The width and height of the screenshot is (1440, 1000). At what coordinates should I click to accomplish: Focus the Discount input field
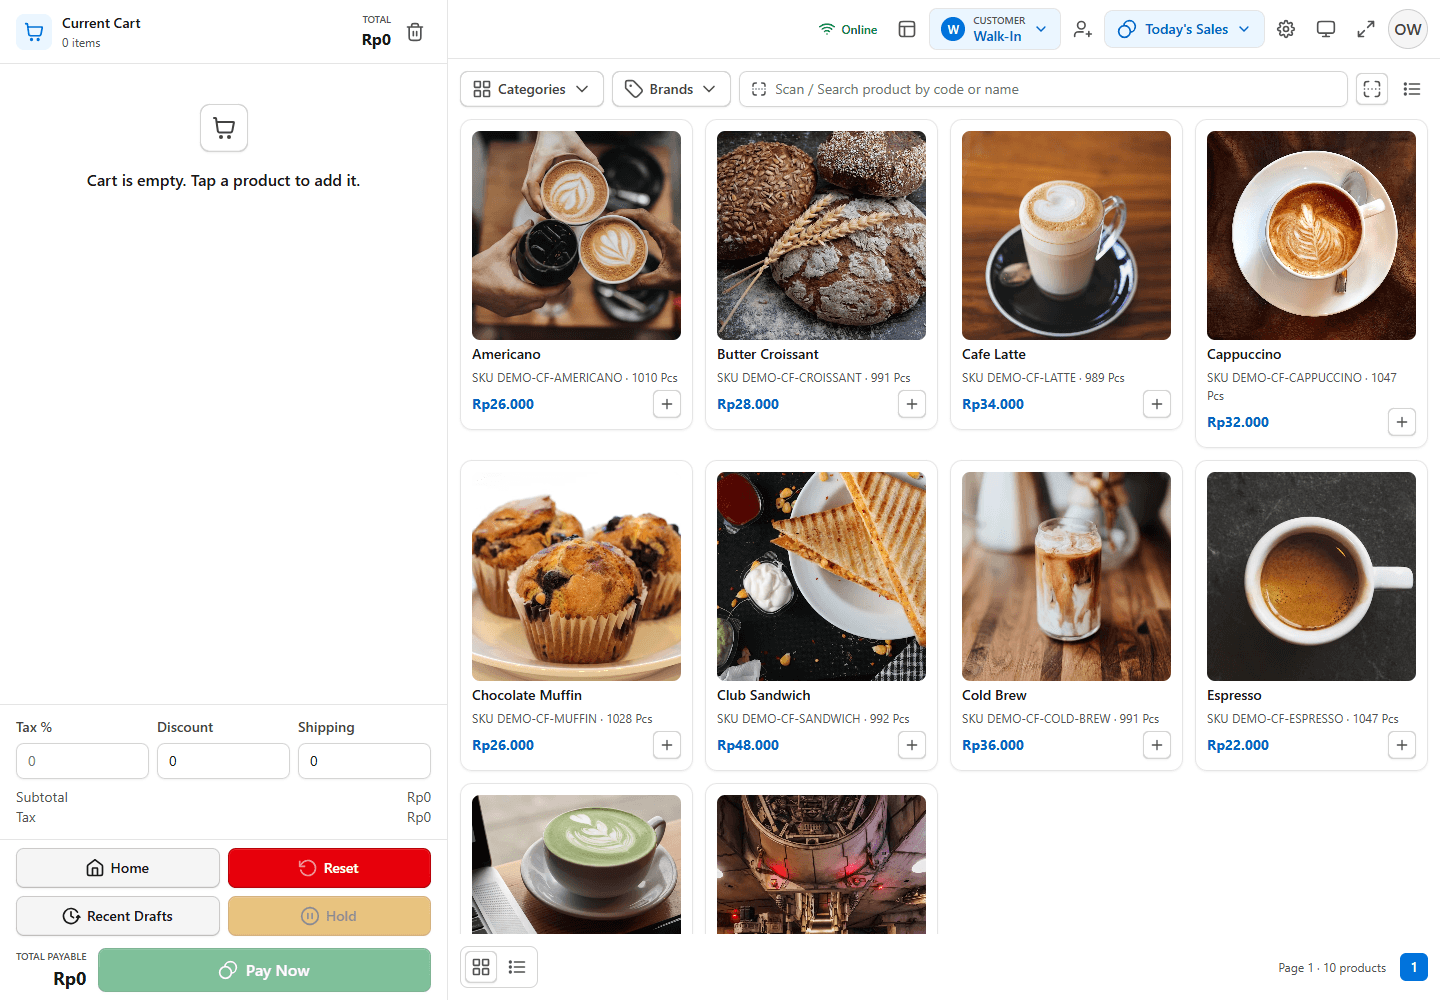(x=223, y=761)
